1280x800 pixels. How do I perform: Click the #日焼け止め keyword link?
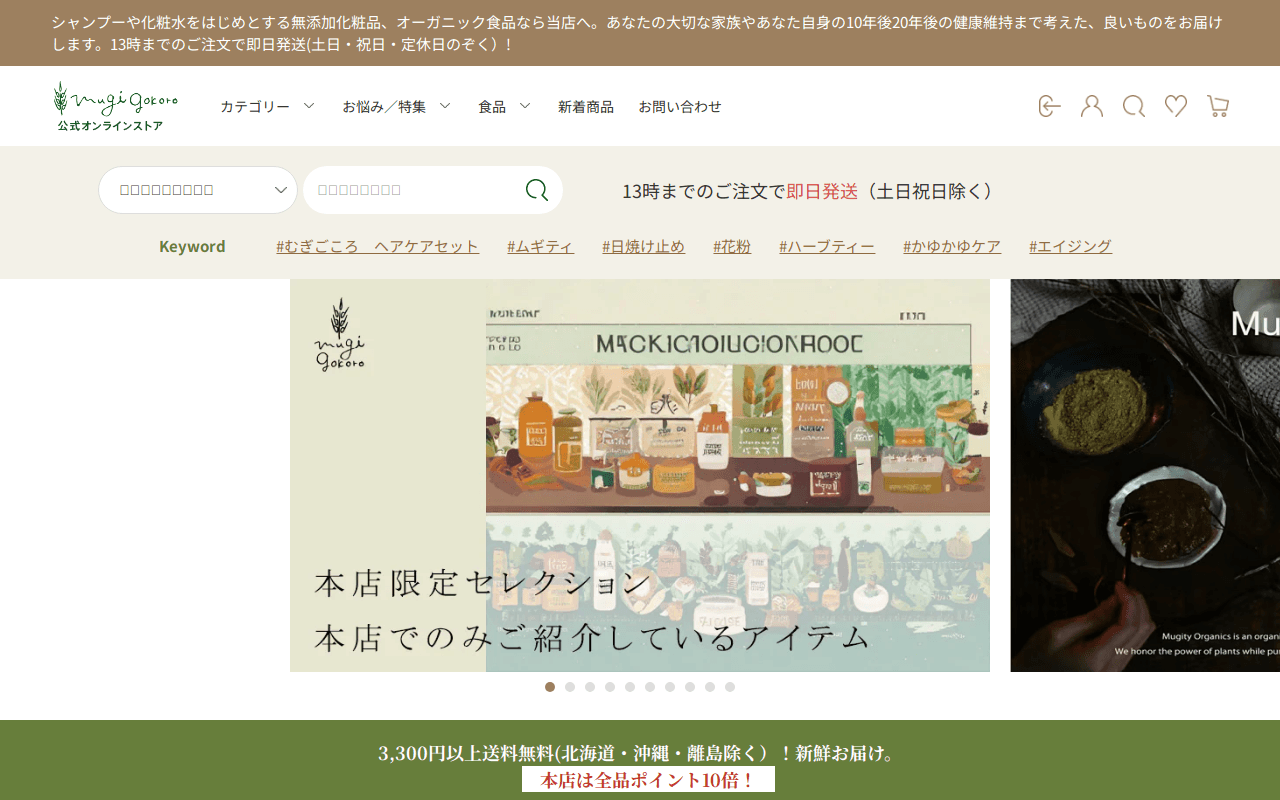pyautogui.click(x=643, y=246)
